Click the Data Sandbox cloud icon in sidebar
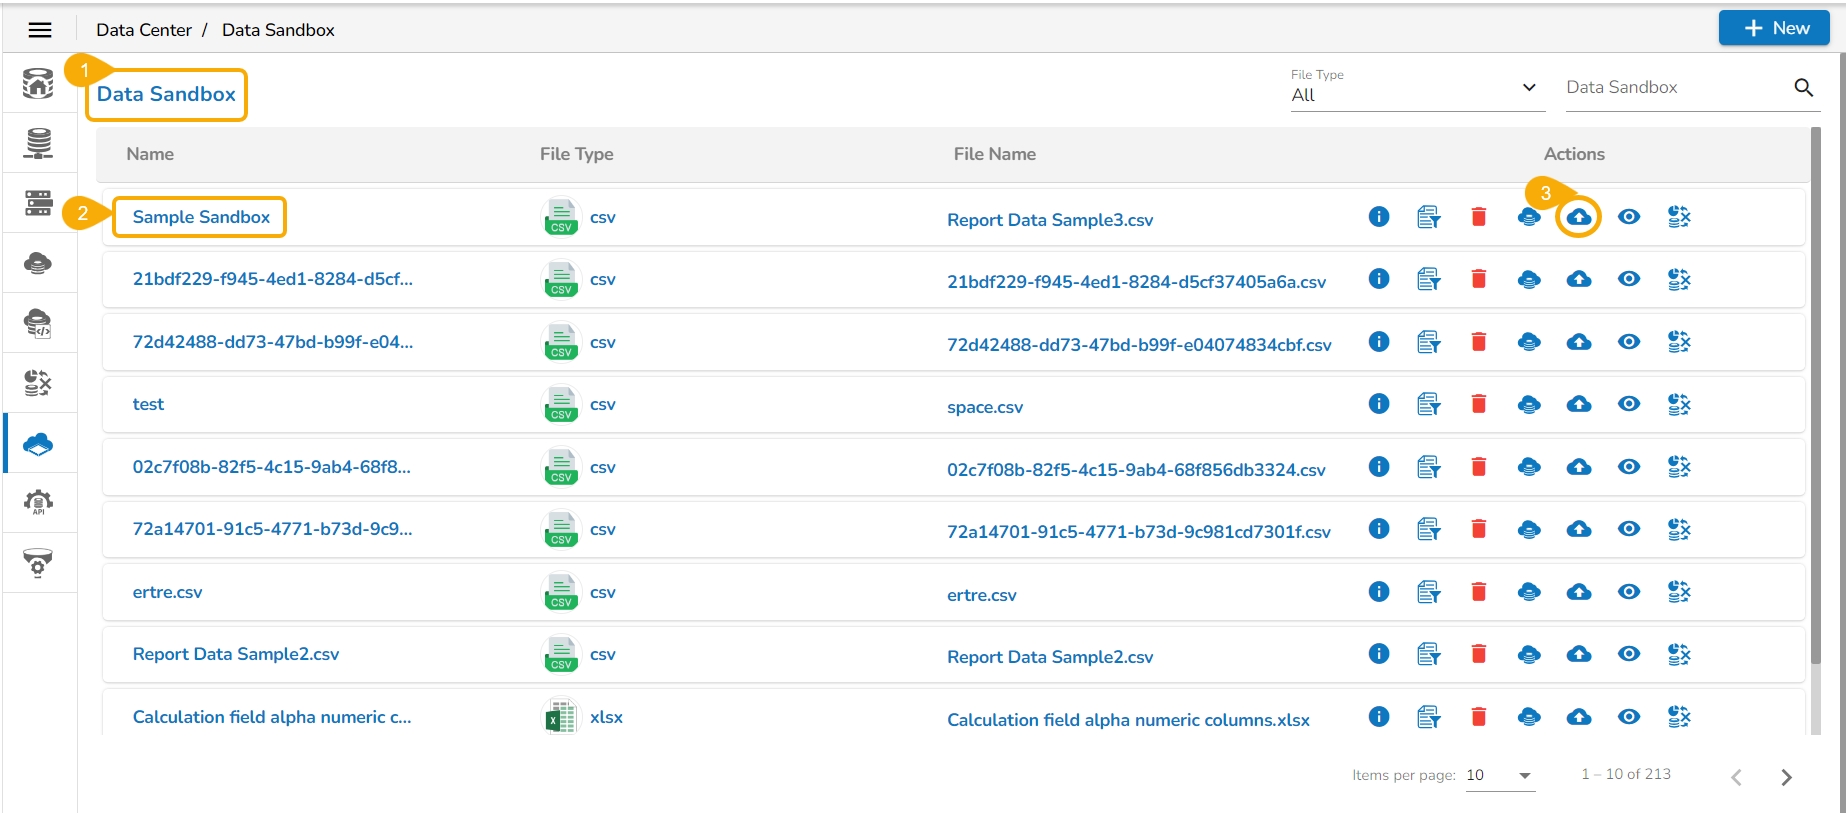 38,443
